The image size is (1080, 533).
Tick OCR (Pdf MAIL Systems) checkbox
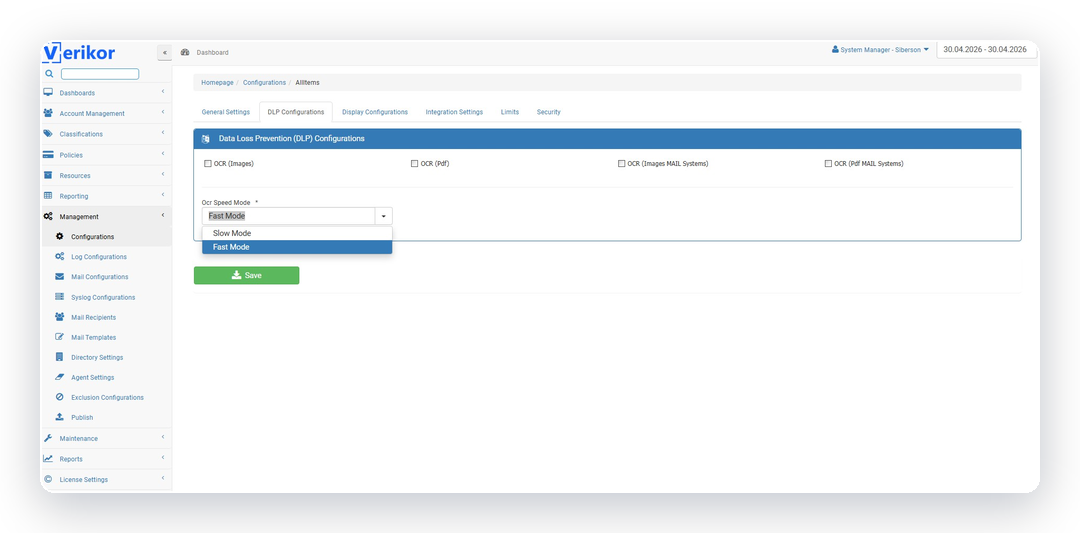[x=828, y=164]
